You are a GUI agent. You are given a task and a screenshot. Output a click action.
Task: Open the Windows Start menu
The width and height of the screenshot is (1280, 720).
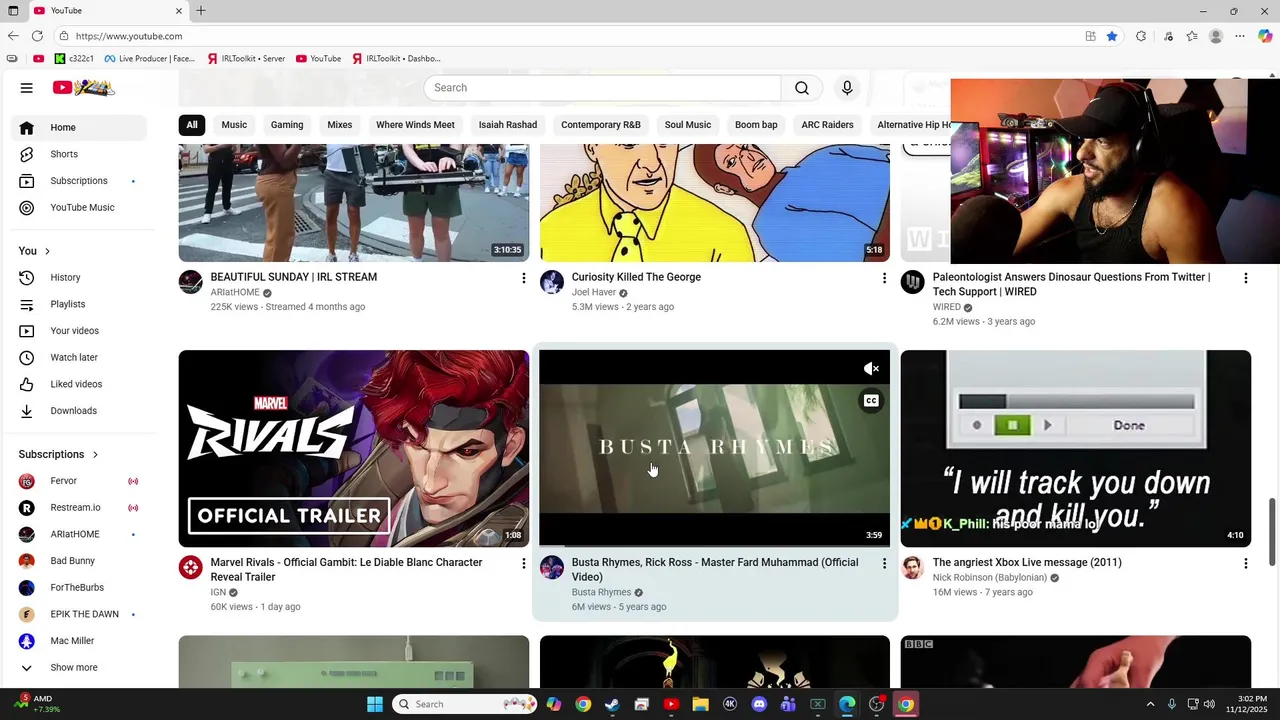tap(374, 704)
